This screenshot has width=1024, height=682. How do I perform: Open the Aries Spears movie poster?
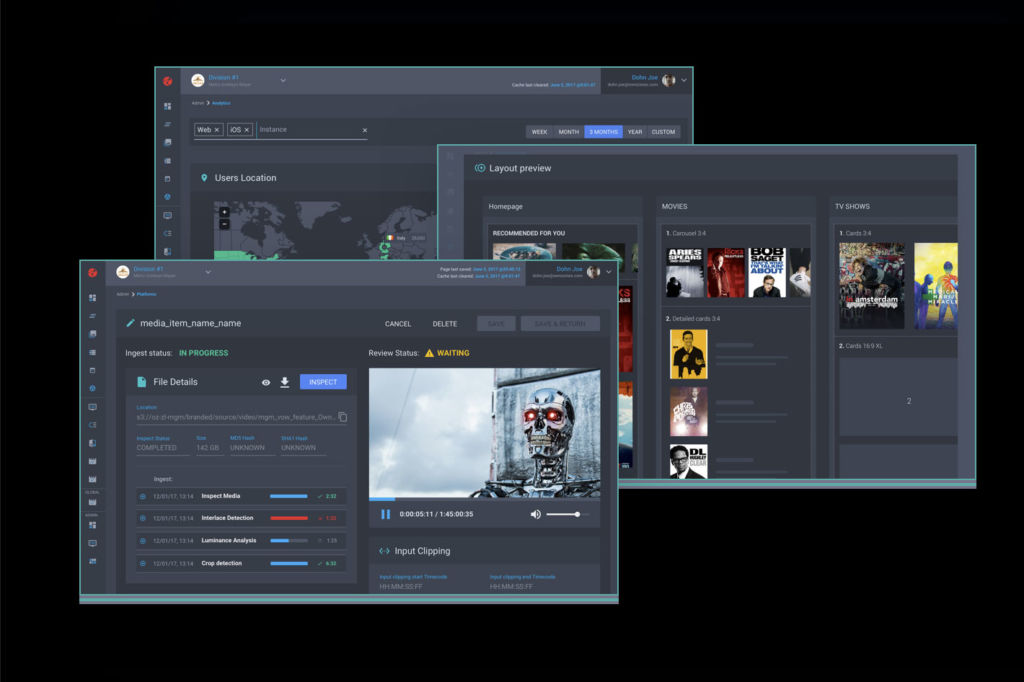click(x=685, y=272)
